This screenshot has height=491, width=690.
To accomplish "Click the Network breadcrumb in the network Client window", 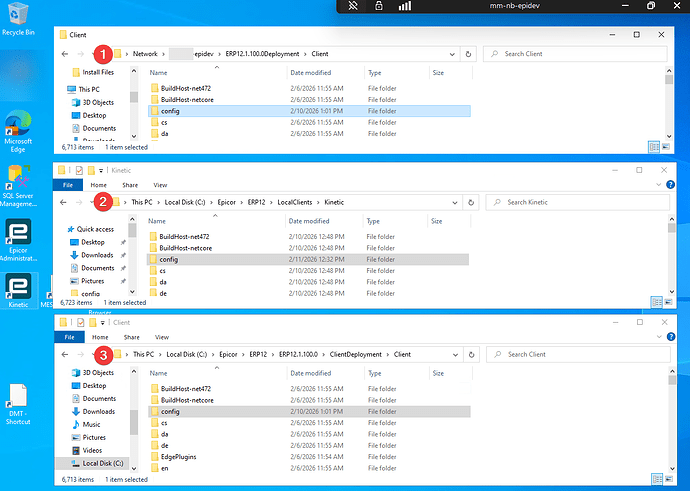I will click(x=145, y=54).
